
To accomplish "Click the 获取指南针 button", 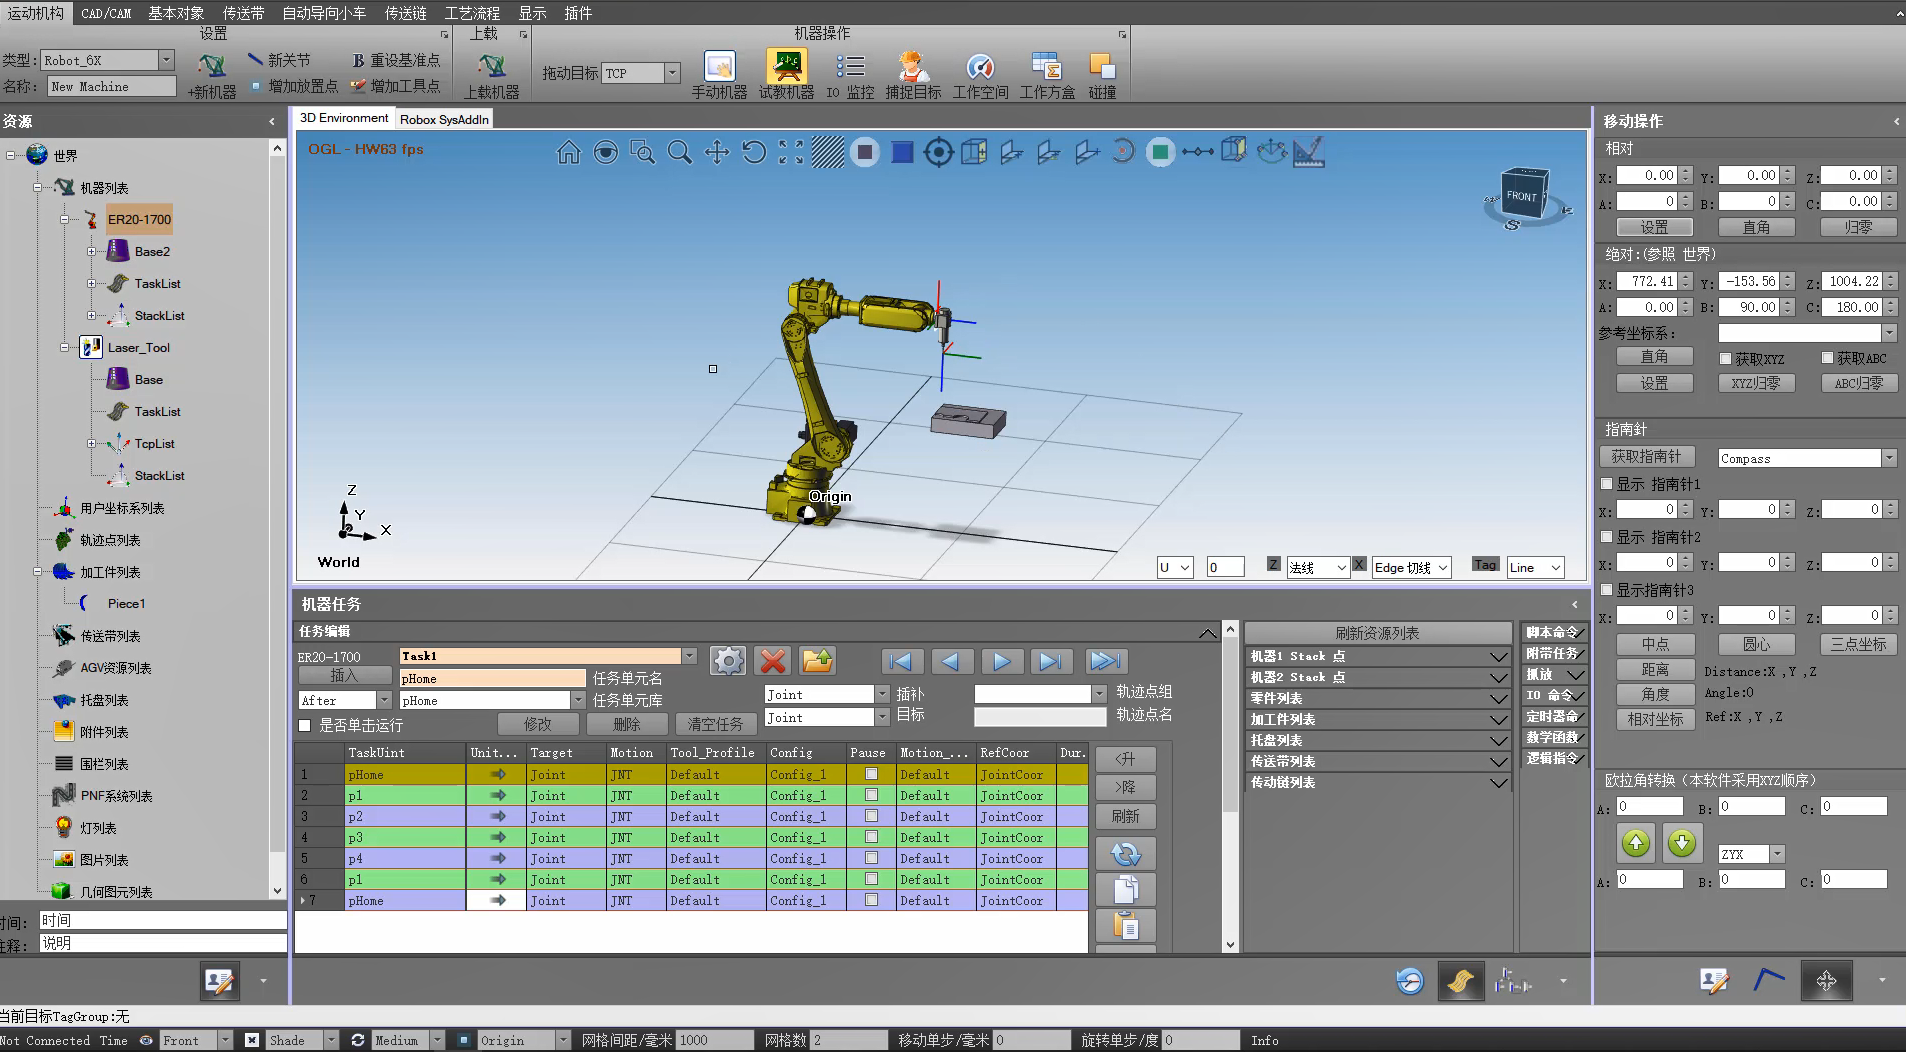I will (x=1646, y=457).
